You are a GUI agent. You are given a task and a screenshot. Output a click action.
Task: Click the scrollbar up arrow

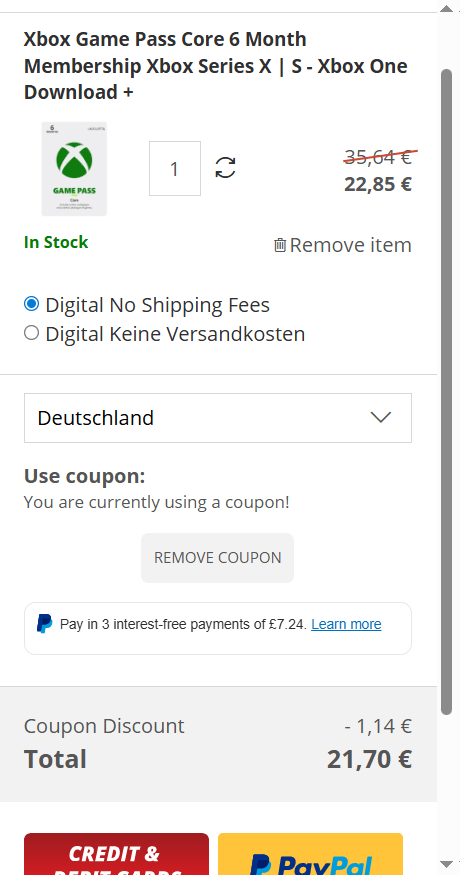point(446,8)
